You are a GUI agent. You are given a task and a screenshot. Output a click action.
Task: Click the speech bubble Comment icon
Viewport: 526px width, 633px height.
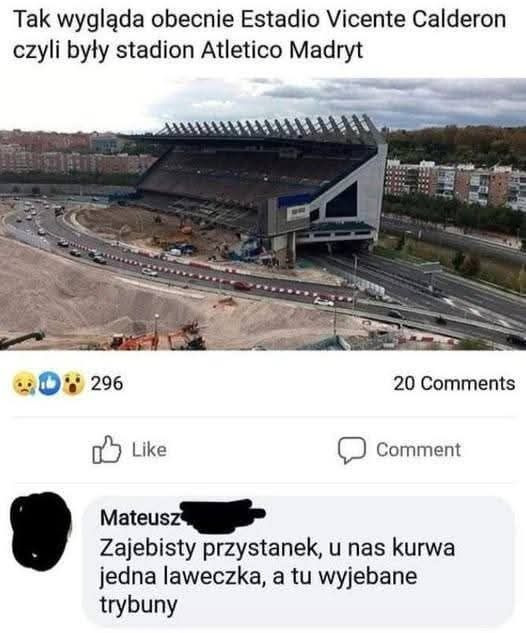pos(352,450)
